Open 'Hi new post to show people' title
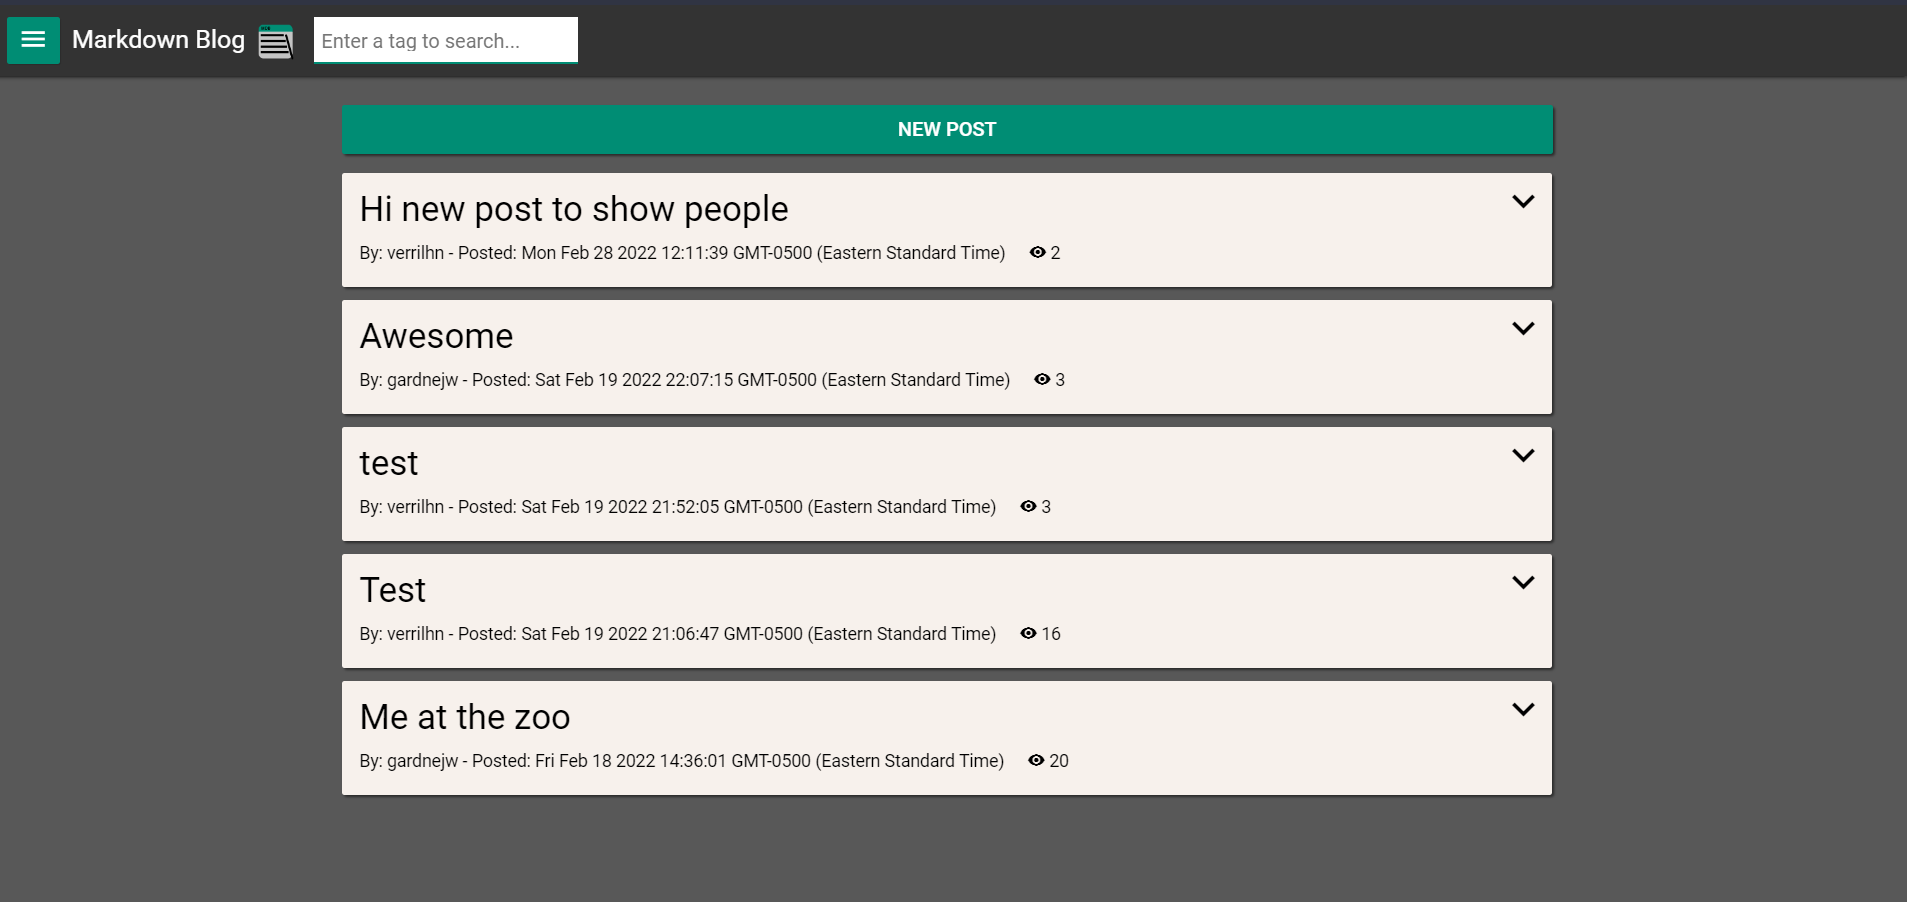Screen dimensions: 1907x902 click(574, 210)
